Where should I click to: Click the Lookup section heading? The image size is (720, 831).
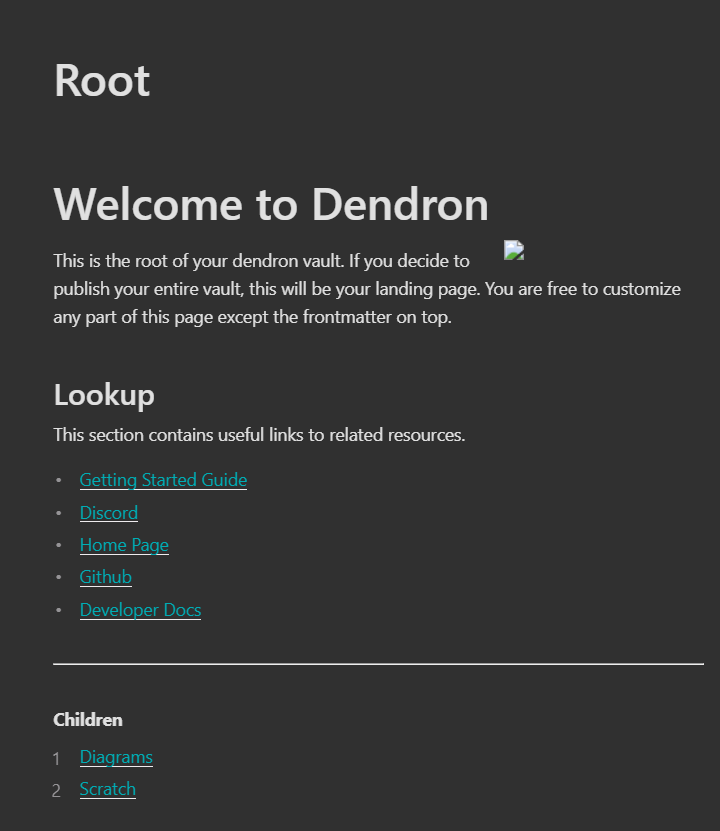pos(104,395)
